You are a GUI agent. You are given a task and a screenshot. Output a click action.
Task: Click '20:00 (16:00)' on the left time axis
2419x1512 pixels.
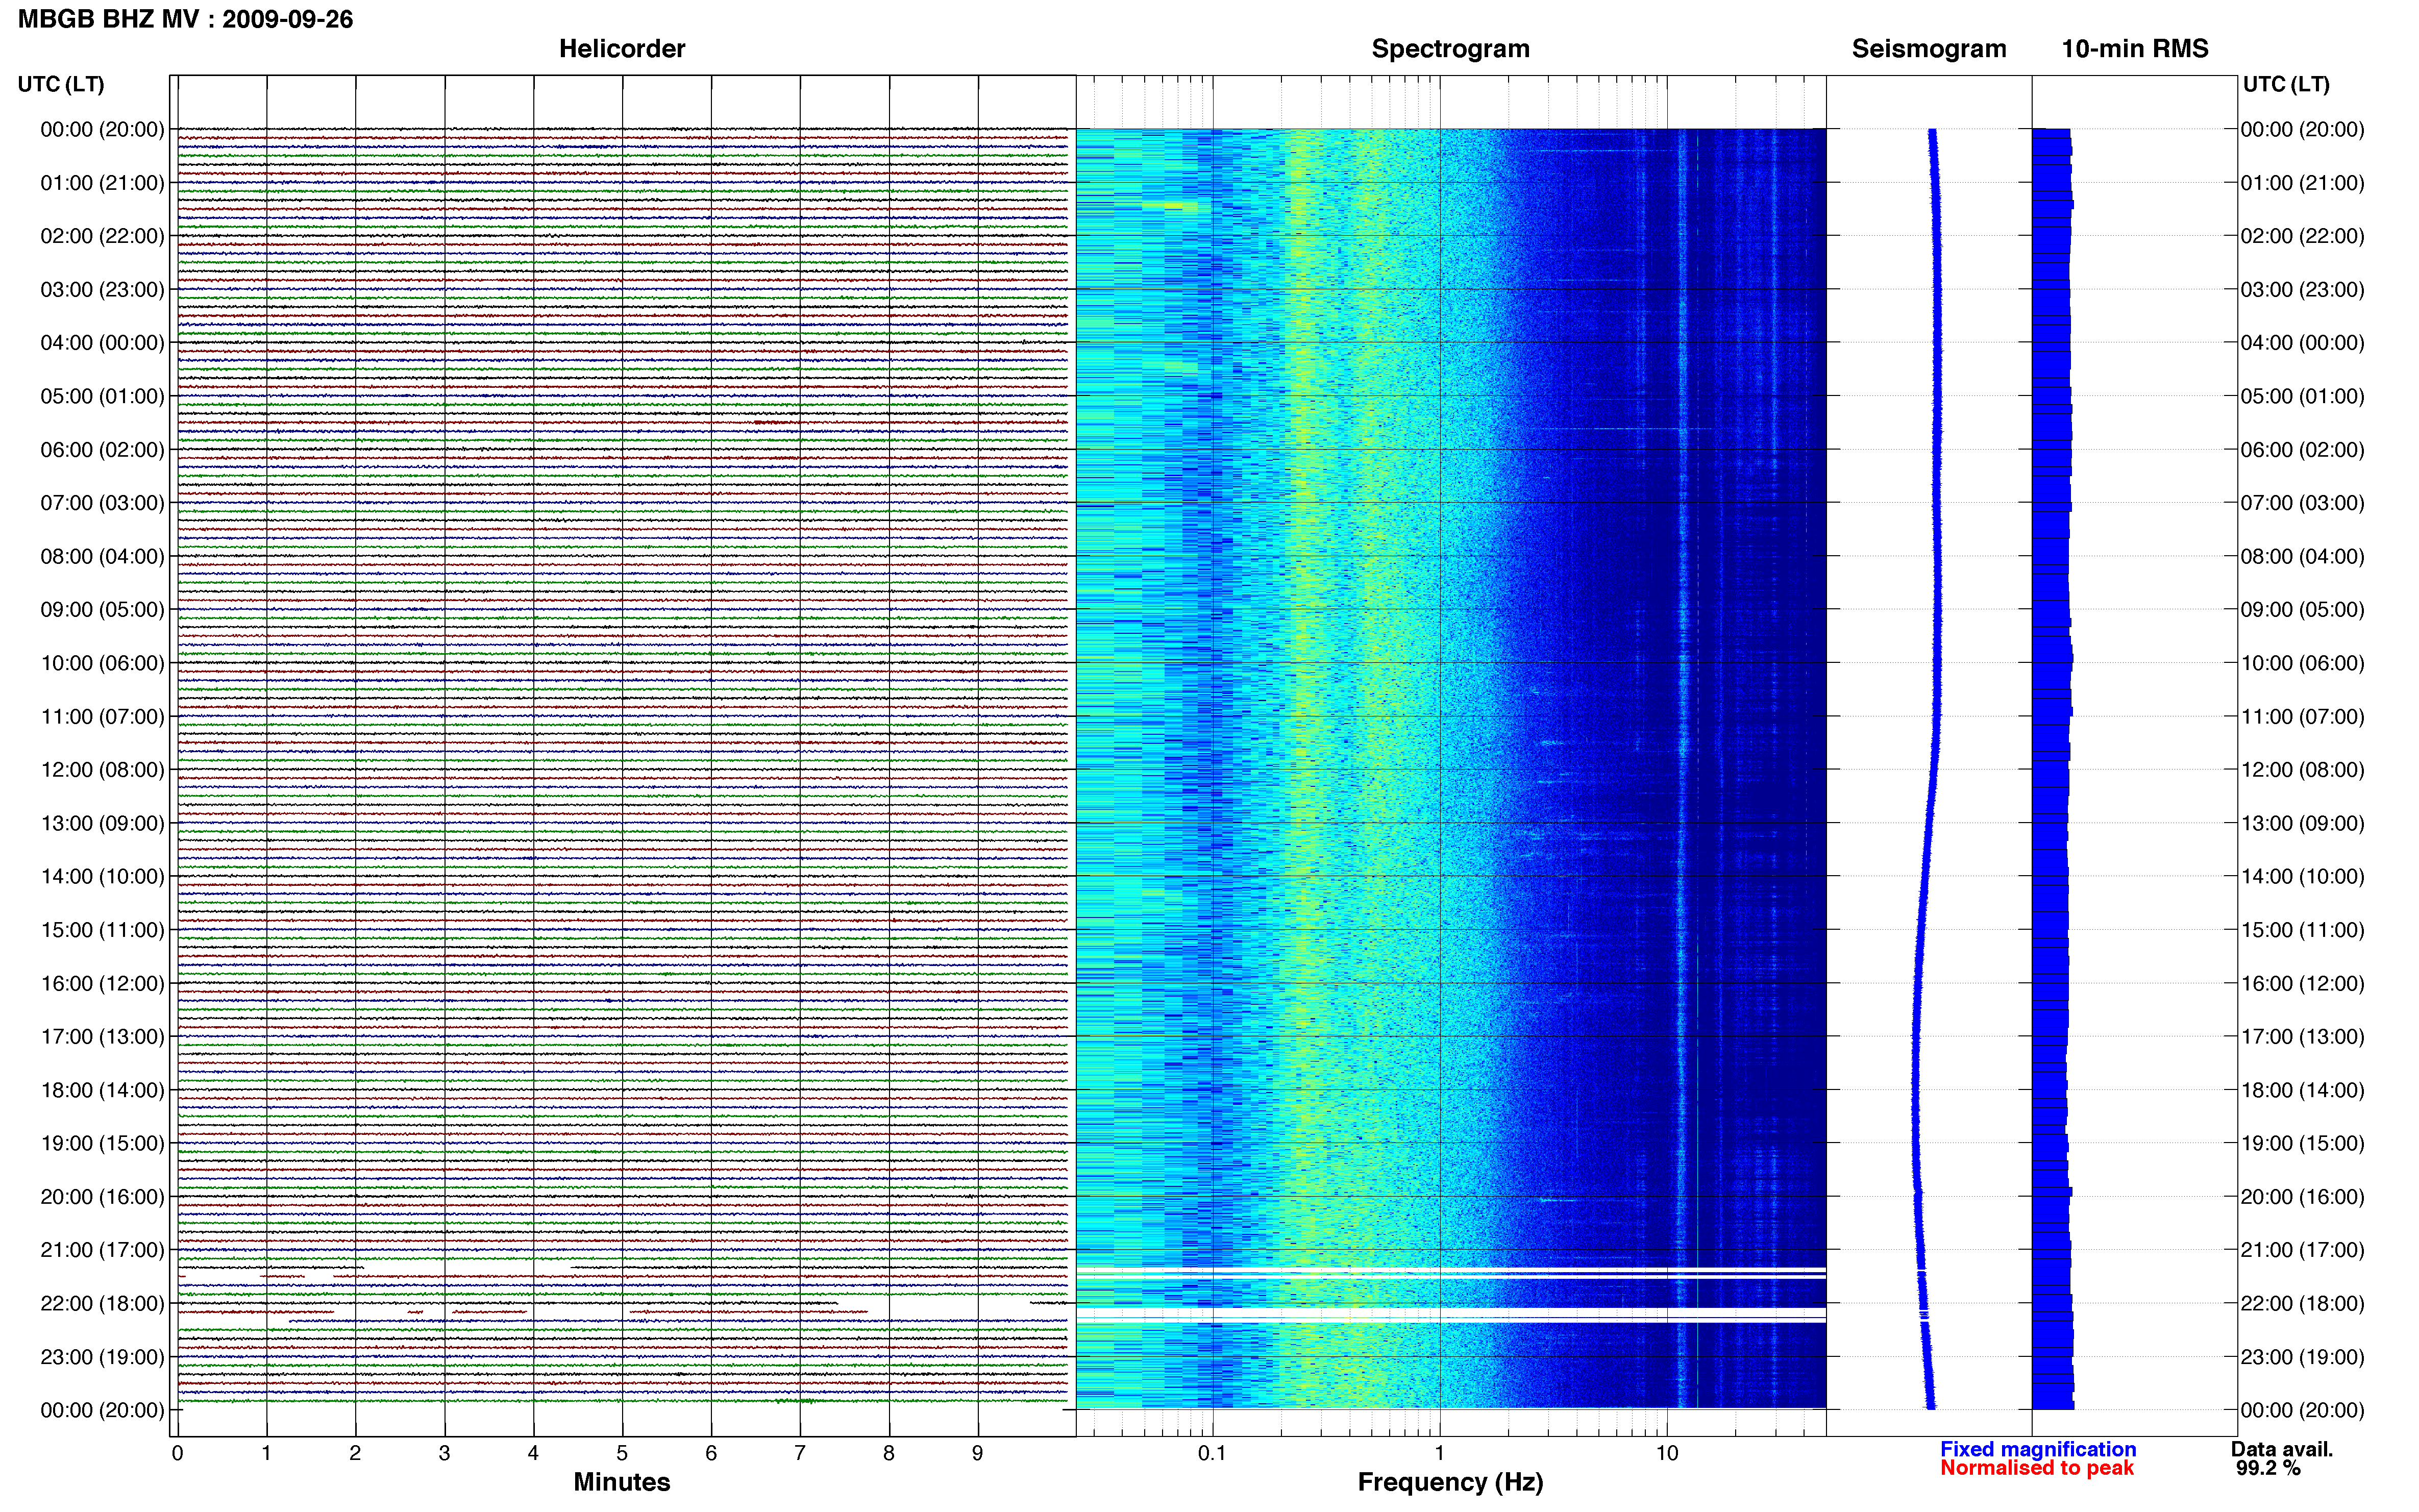coord(102,1197)
